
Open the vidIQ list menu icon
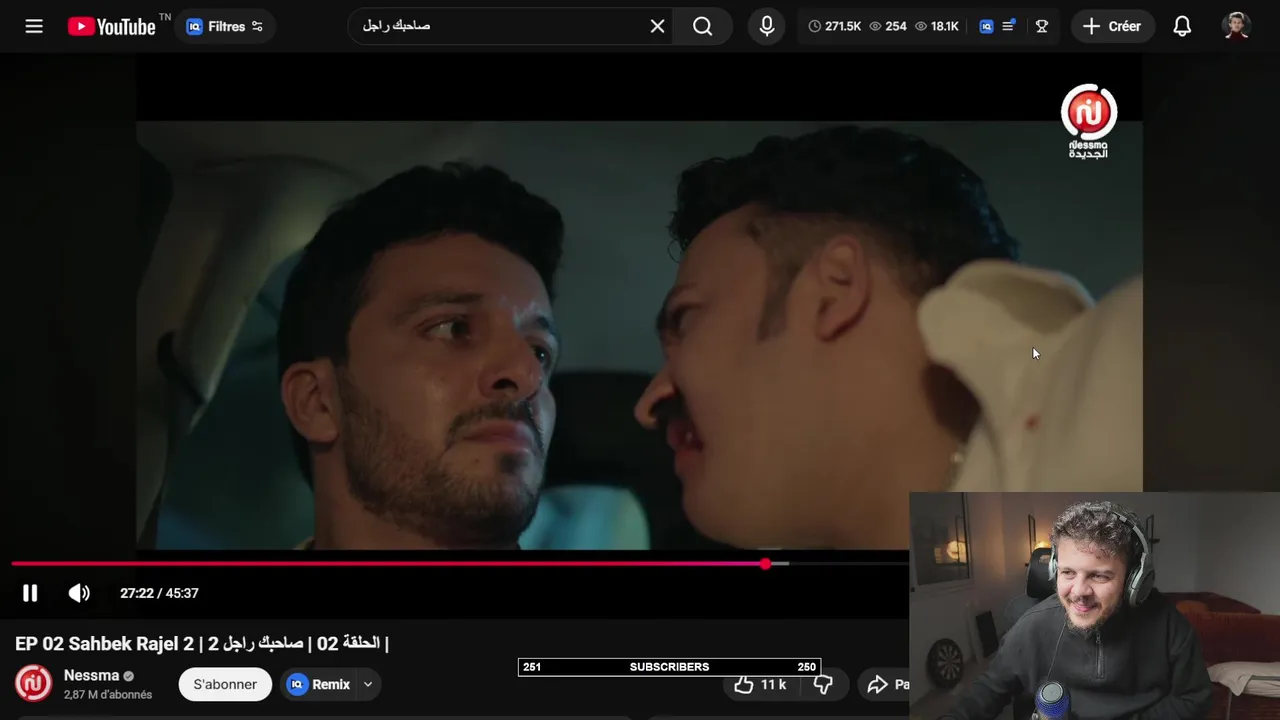(1009, 26)
